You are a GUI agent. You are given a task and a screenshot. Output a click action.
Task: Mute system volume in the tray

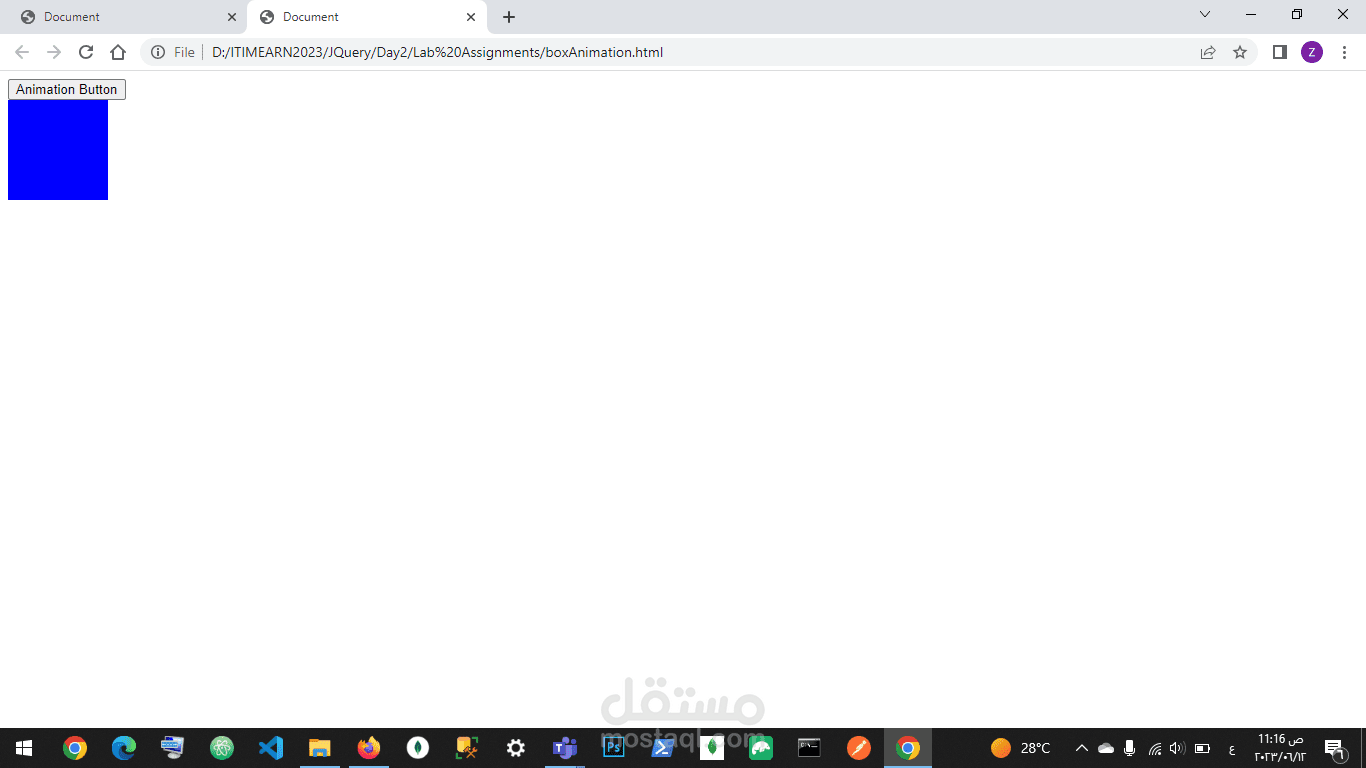1176,748
